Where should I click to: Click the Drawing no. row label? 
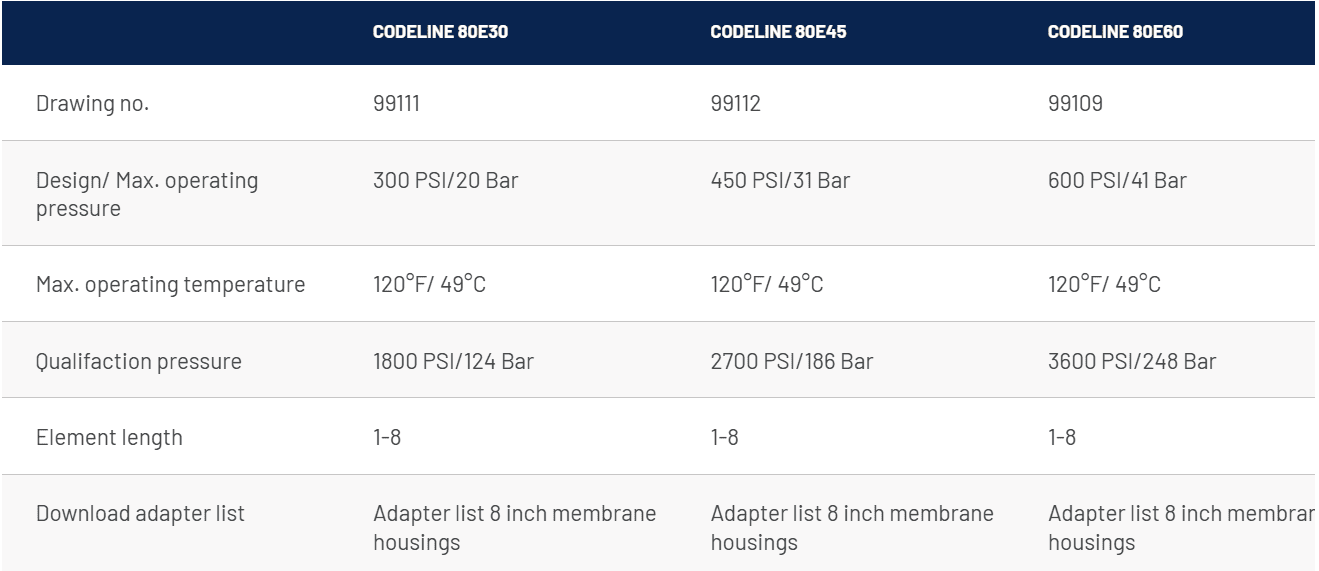click(92, 103)
